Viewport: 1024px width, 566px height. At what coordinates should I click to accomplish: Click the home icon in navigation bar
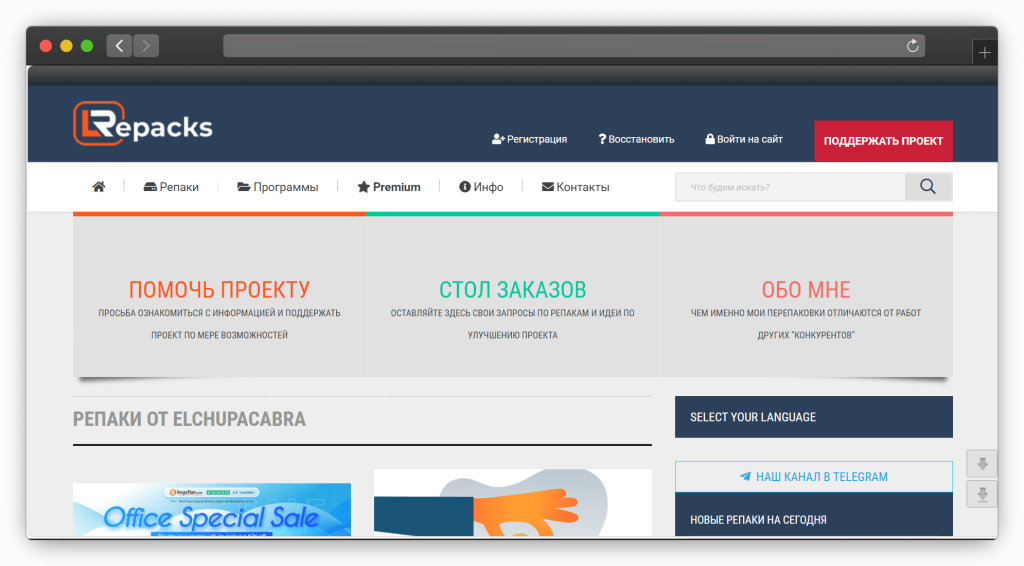(98, 187)
